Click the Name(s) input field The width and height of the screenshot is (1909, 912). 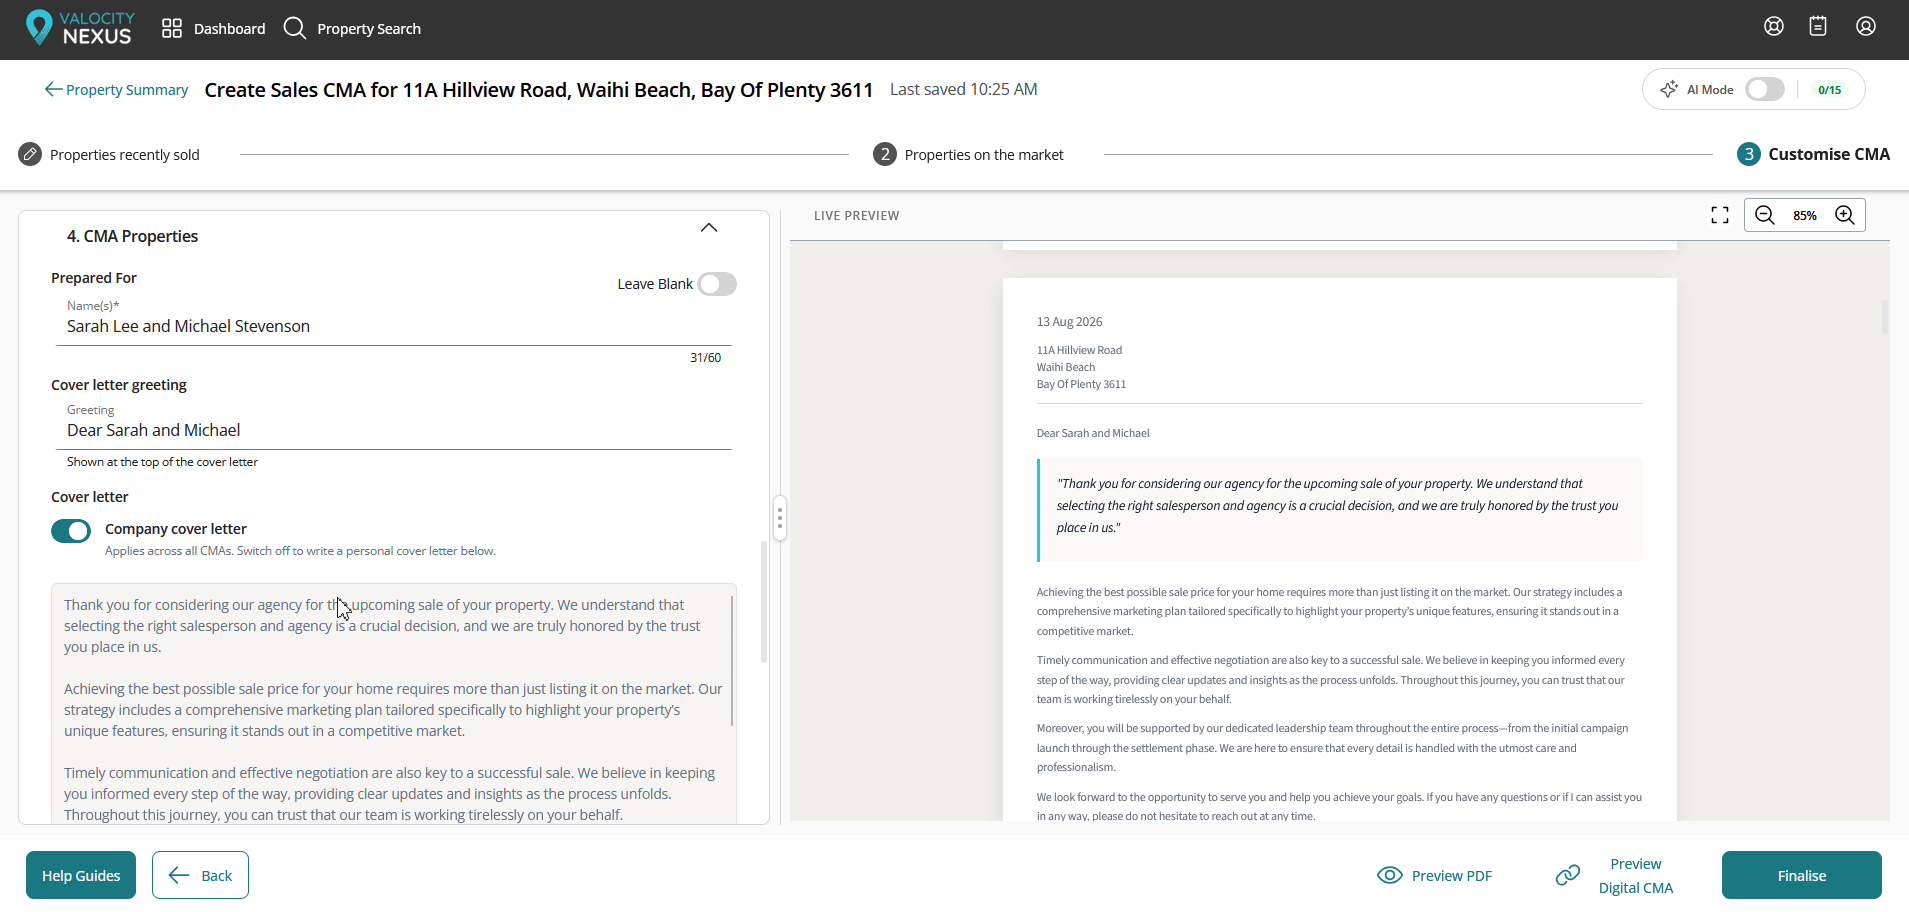(394, 326)
